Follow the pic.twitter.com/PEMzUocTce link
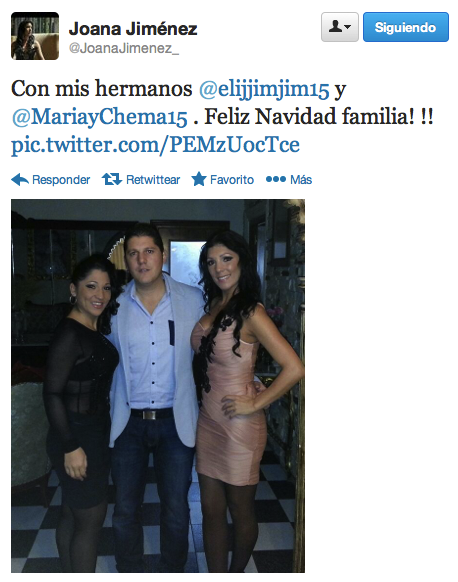The height and width of the screenshot is (582, 458). tap(155, 144)
